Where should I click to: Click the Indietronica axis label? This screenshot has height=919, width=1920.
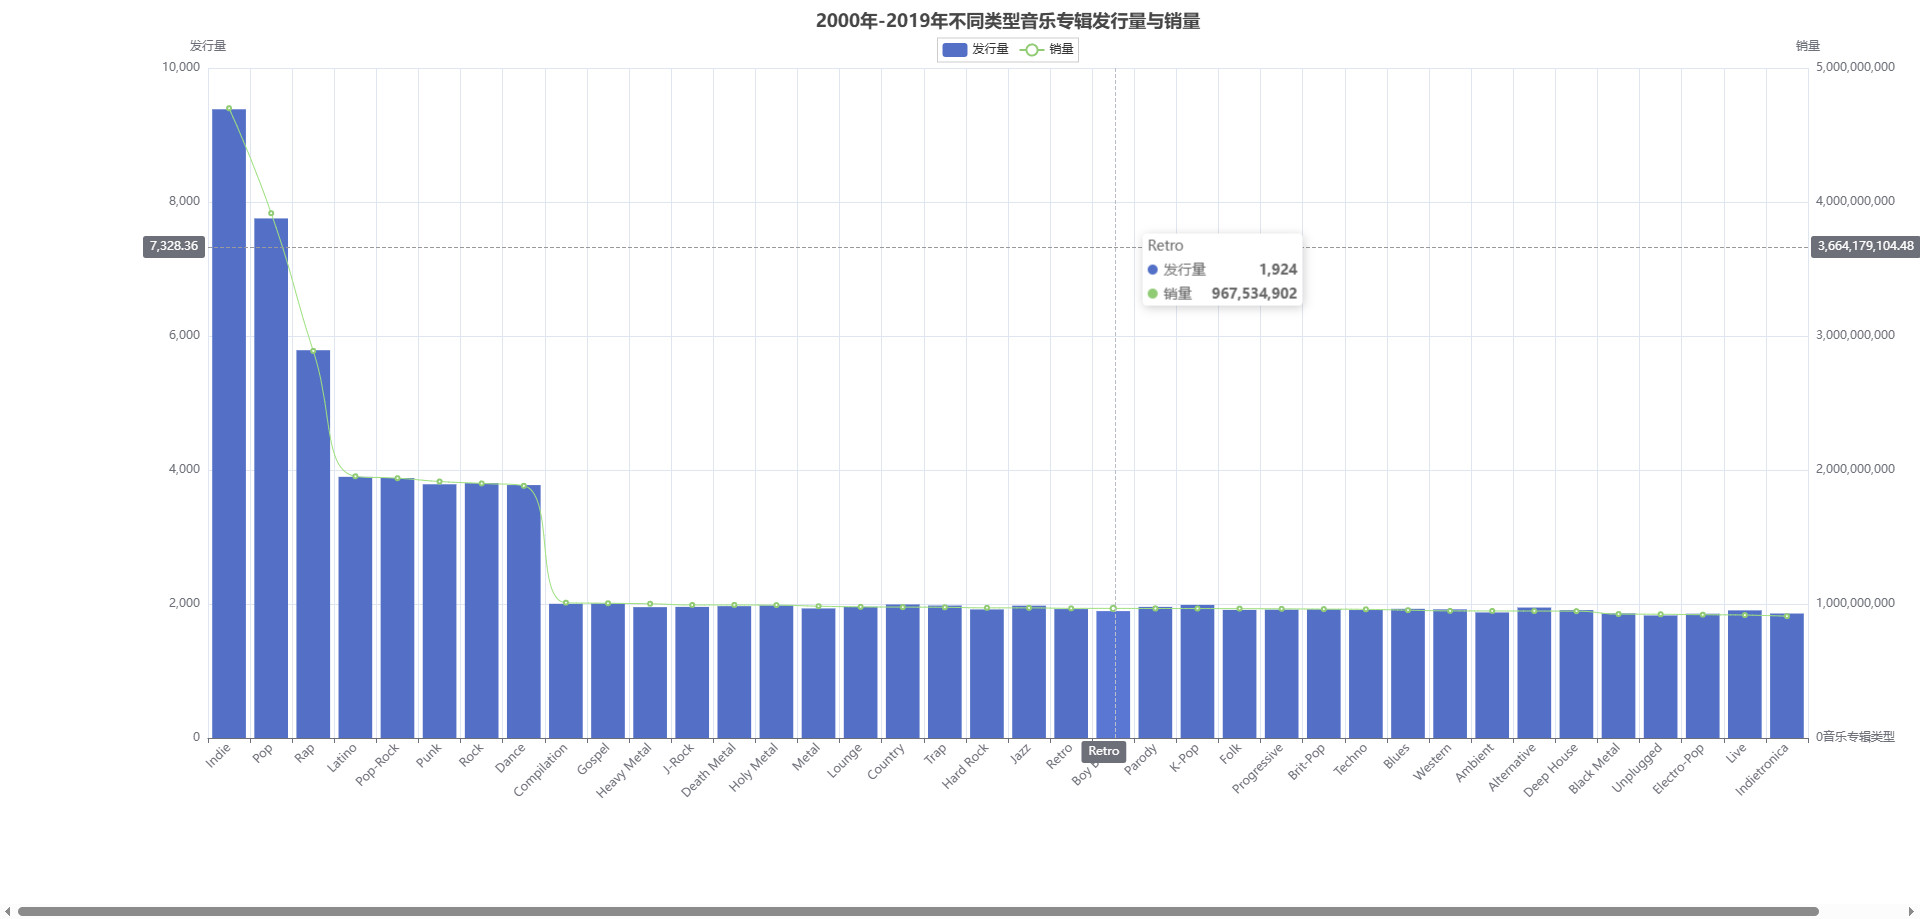1761,769
